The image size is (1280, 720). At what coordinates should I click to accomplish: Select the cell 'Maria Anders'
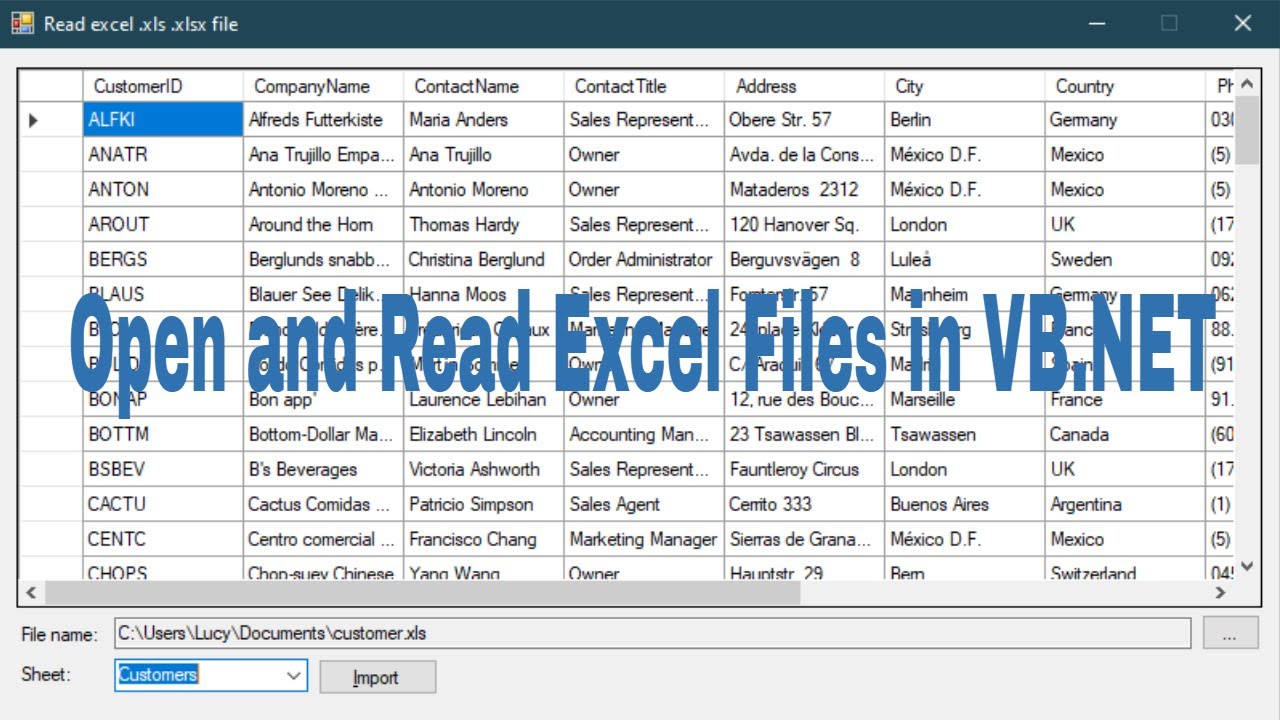click(484, 119)
